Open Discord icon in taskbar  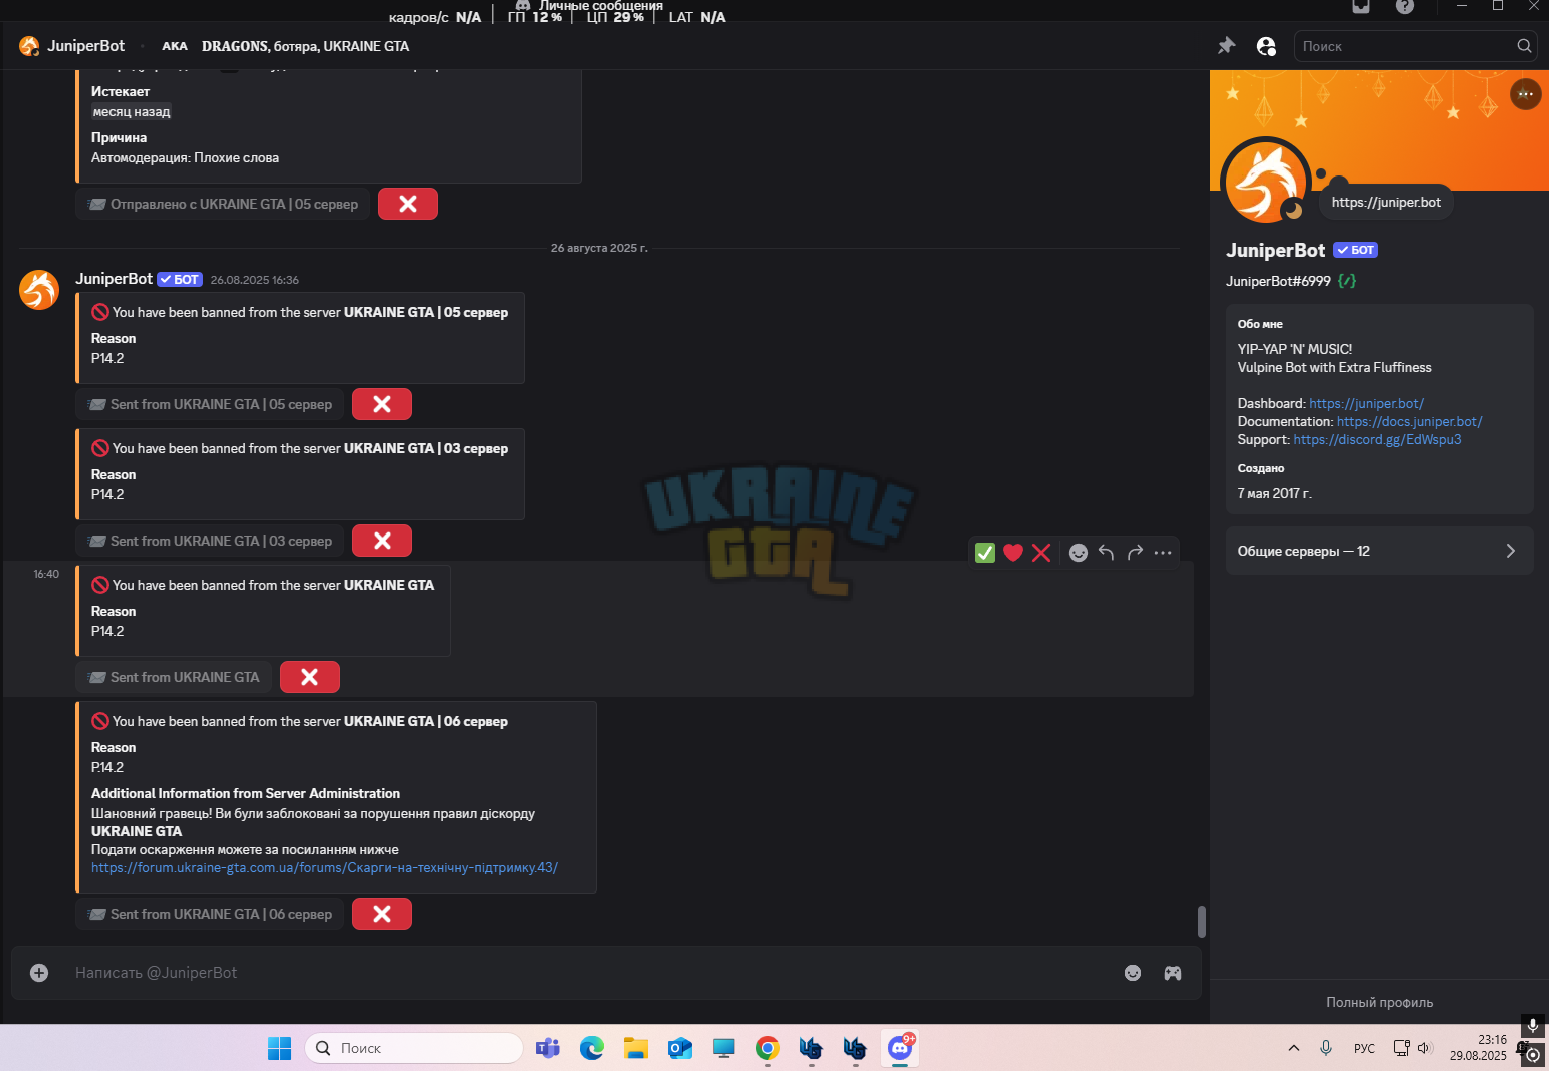[900, 1048]
